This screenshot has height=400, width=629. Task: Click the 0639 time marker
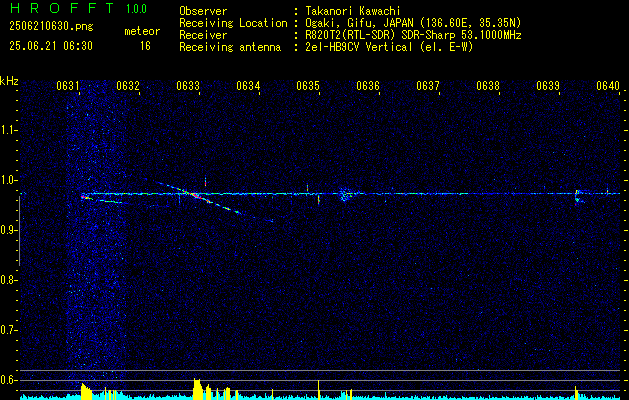point(548,86)
